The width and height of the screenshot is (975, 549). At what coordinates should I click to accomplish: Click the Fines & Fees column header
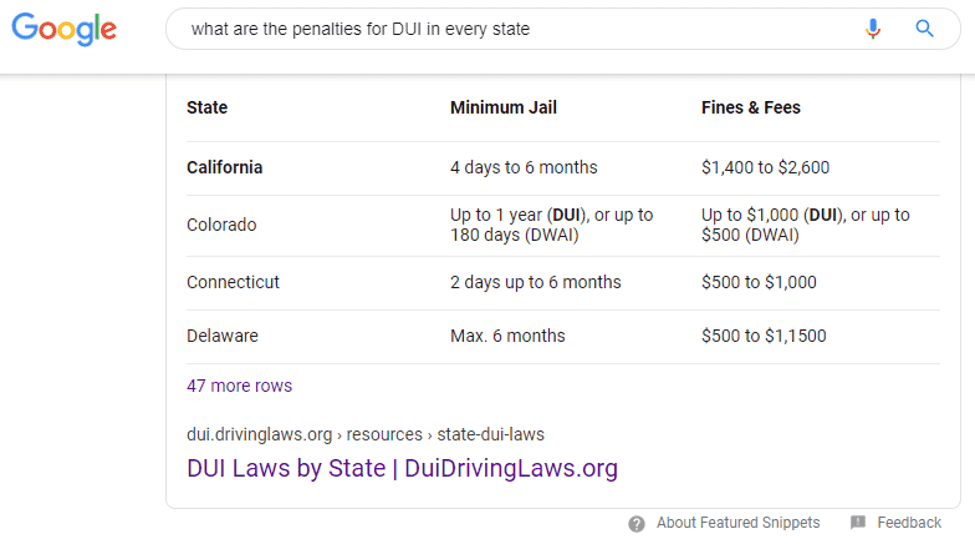click(751, 108)
